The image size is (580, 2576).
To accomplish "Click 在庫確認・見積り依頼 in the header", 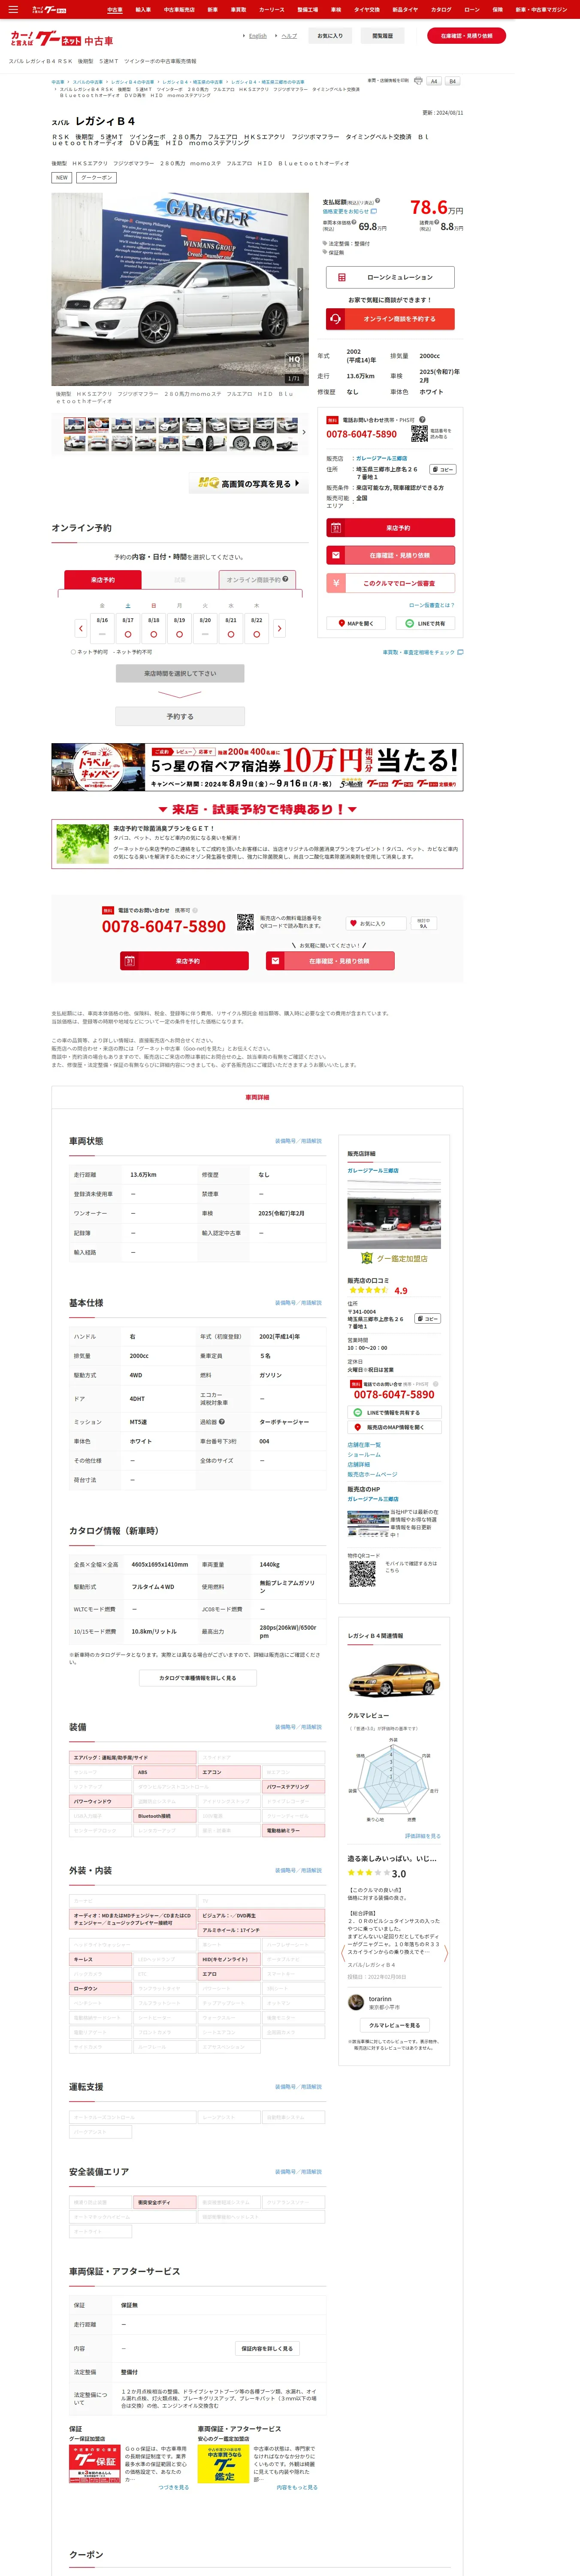I will [x=466, y=35].
